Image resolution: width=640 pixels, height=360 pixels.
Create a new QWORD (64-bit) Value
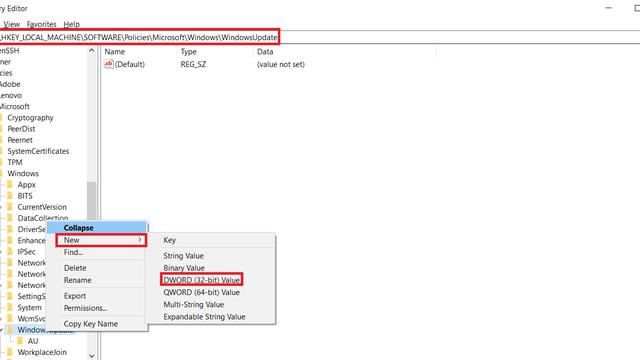point(201,292)
